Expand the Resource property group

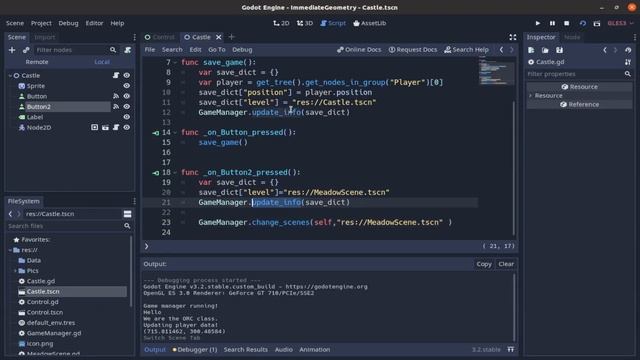coord(531,96)
